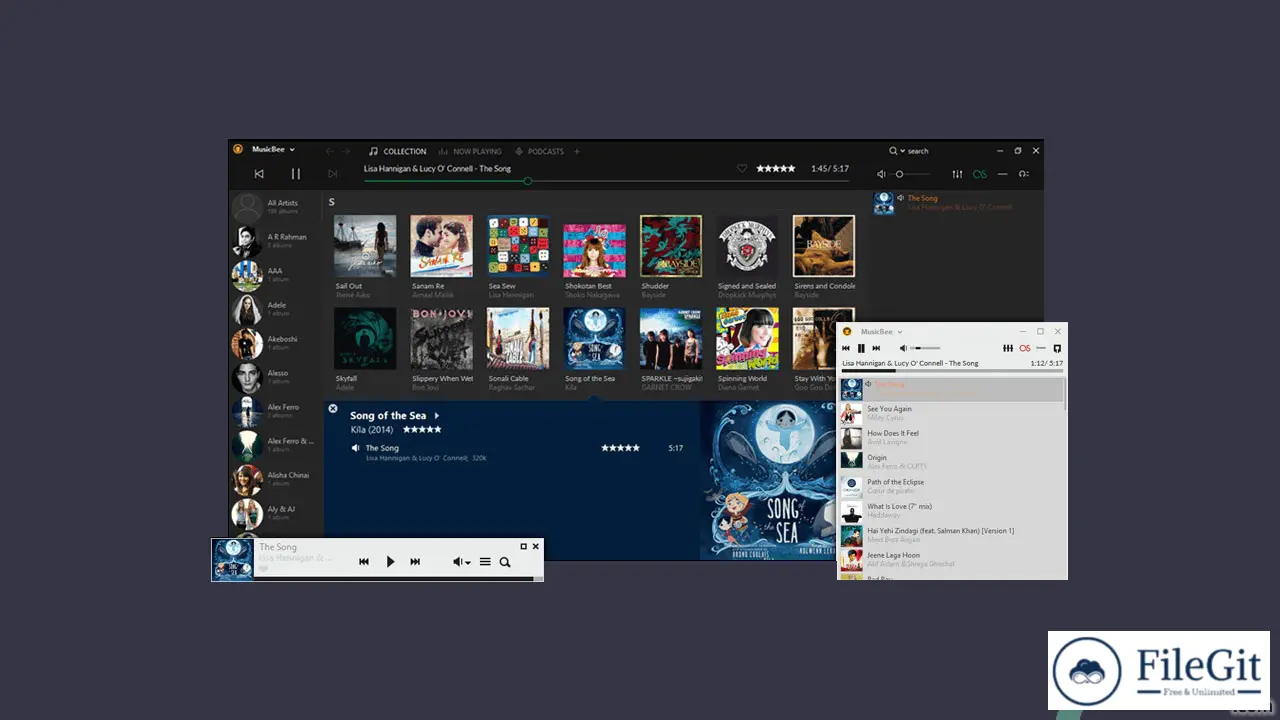1280x720 pixels.
Task: Play Jeene Laga Hoon track
Action: (x=952, y=559)
